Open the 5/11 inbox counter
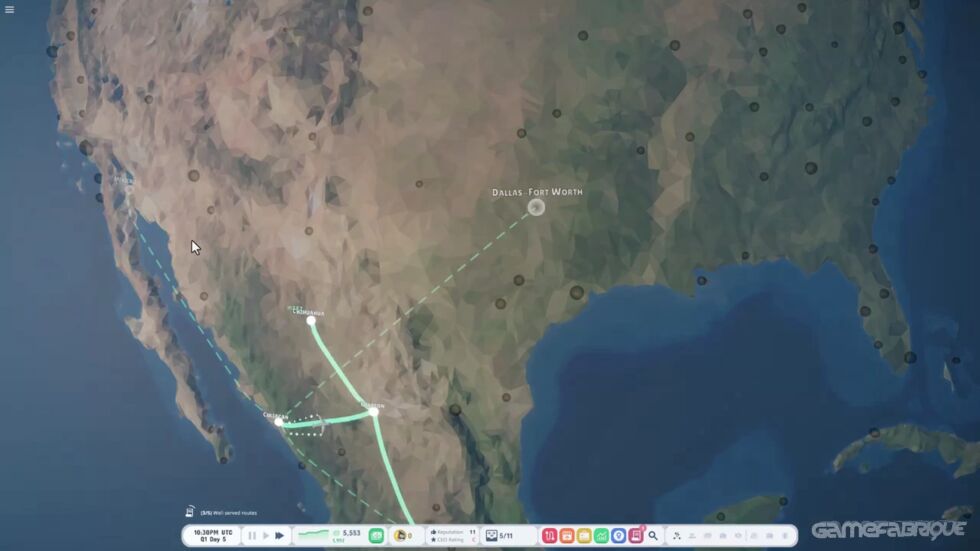 click(x=499, y=536)
